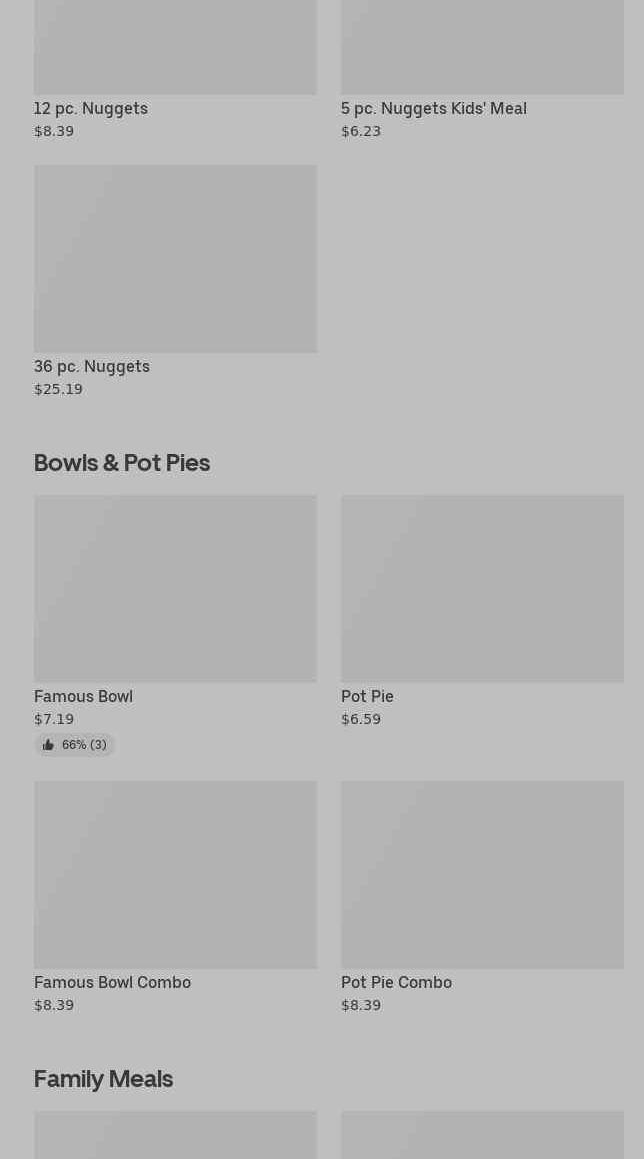Click the 66% (3) rating badge text
644x1159 pixels.
(84, 745)
